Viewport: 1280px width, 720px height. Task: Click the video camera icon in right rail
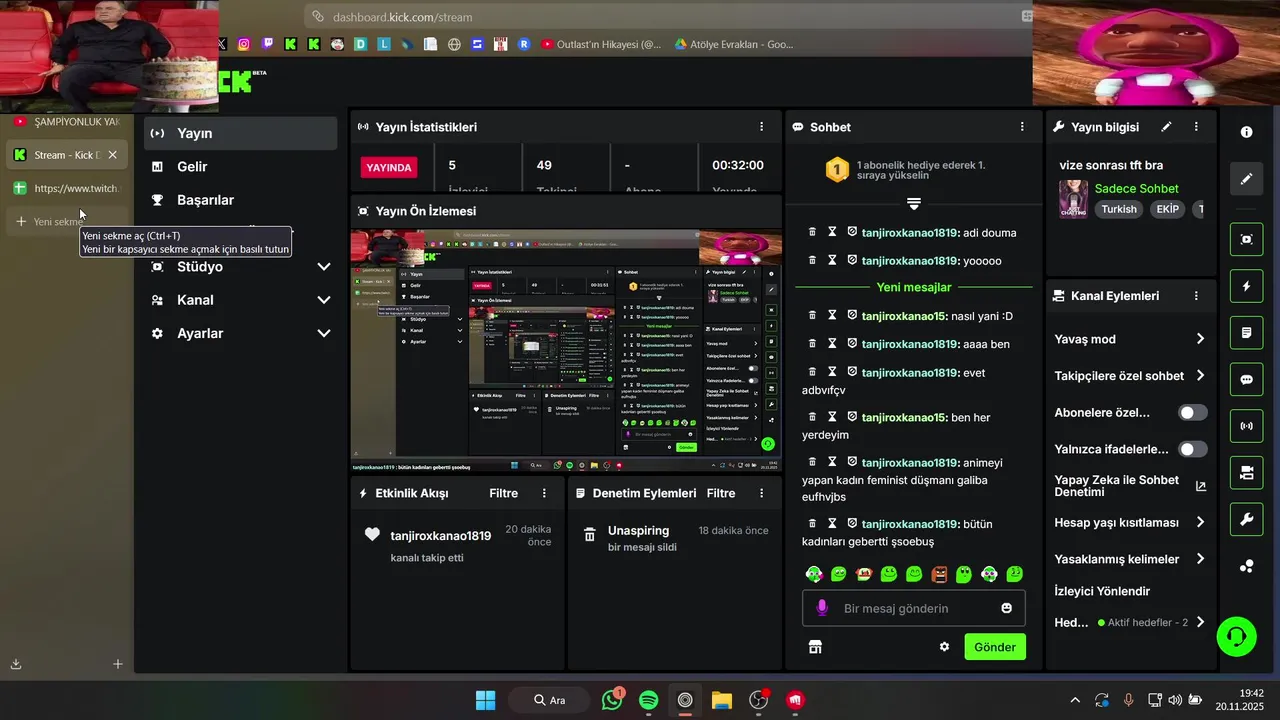[x=1246, y=473]
